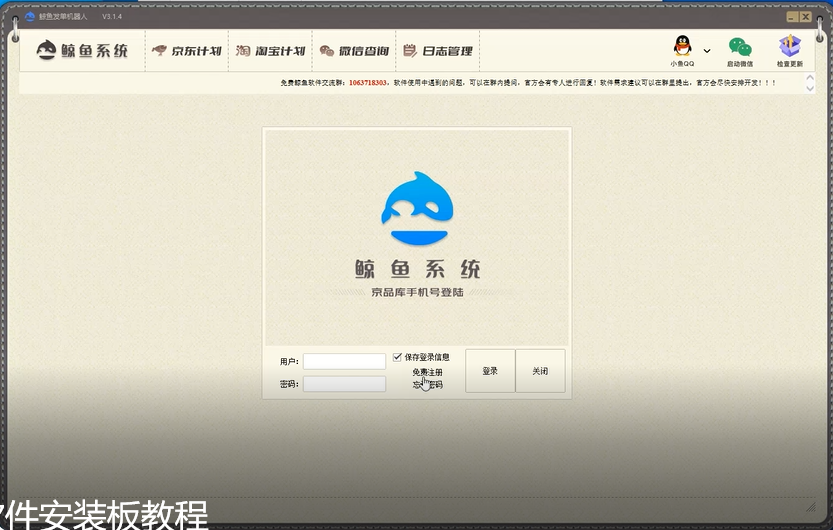Close the window with the title bar X
The height and width of the screenshot is (530, 833).
[x=805, y=17]
